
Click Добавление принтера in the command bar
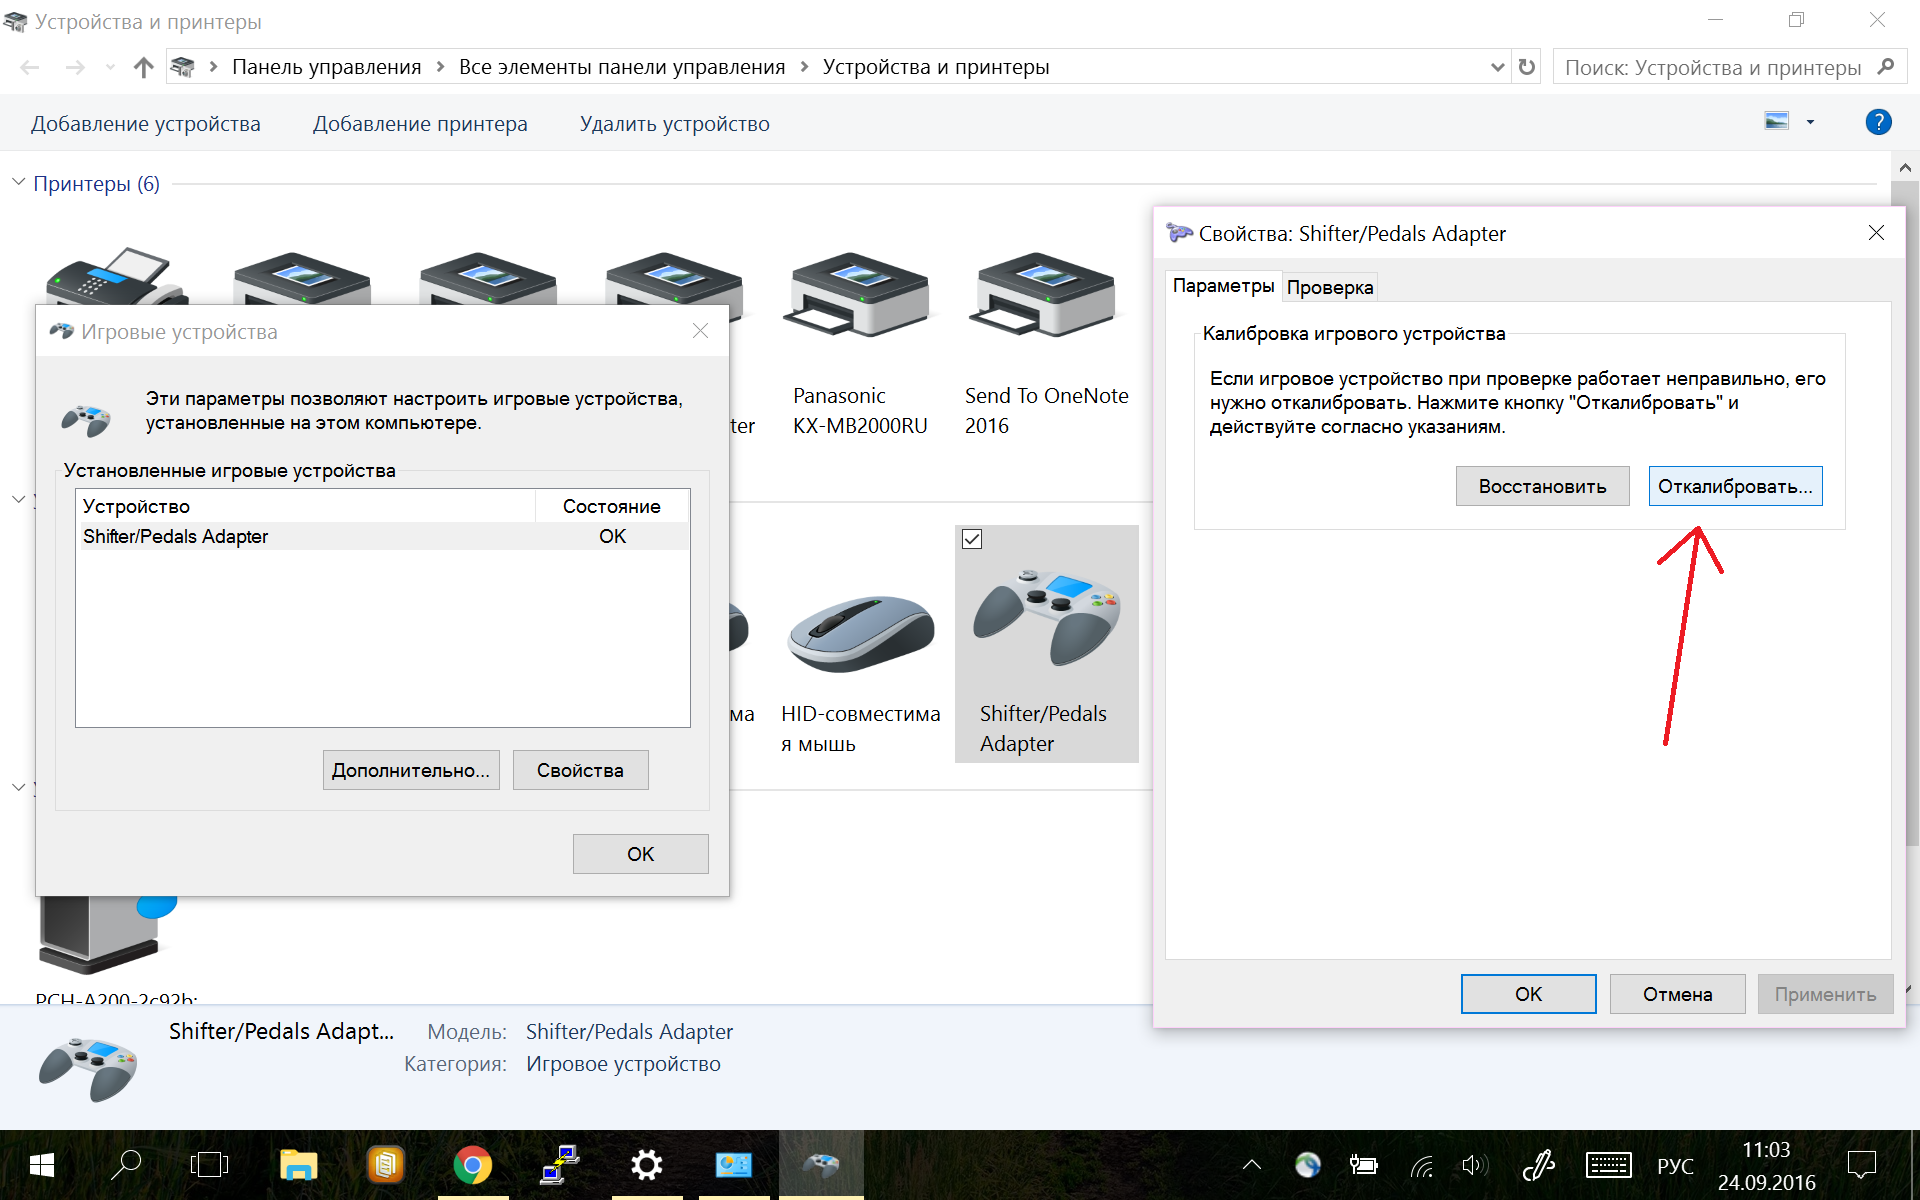(x=420, y=124)
